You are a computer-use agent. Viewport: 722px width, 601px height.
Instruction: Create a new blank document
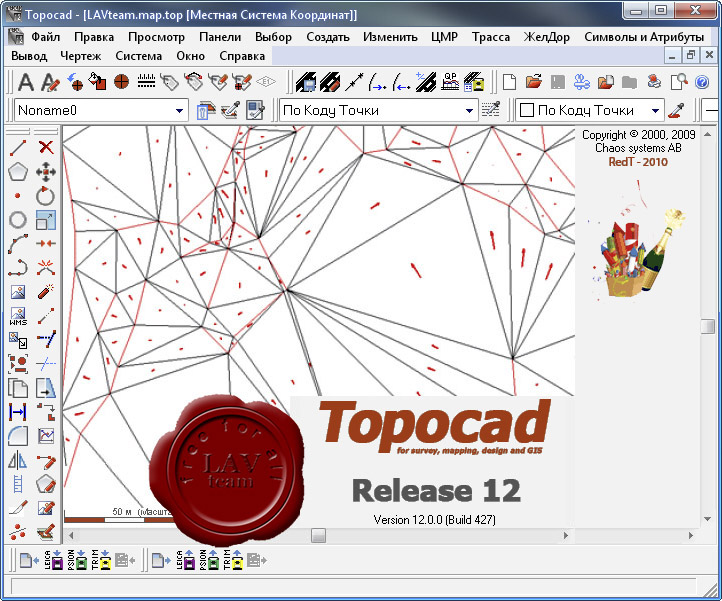[509, 82]
